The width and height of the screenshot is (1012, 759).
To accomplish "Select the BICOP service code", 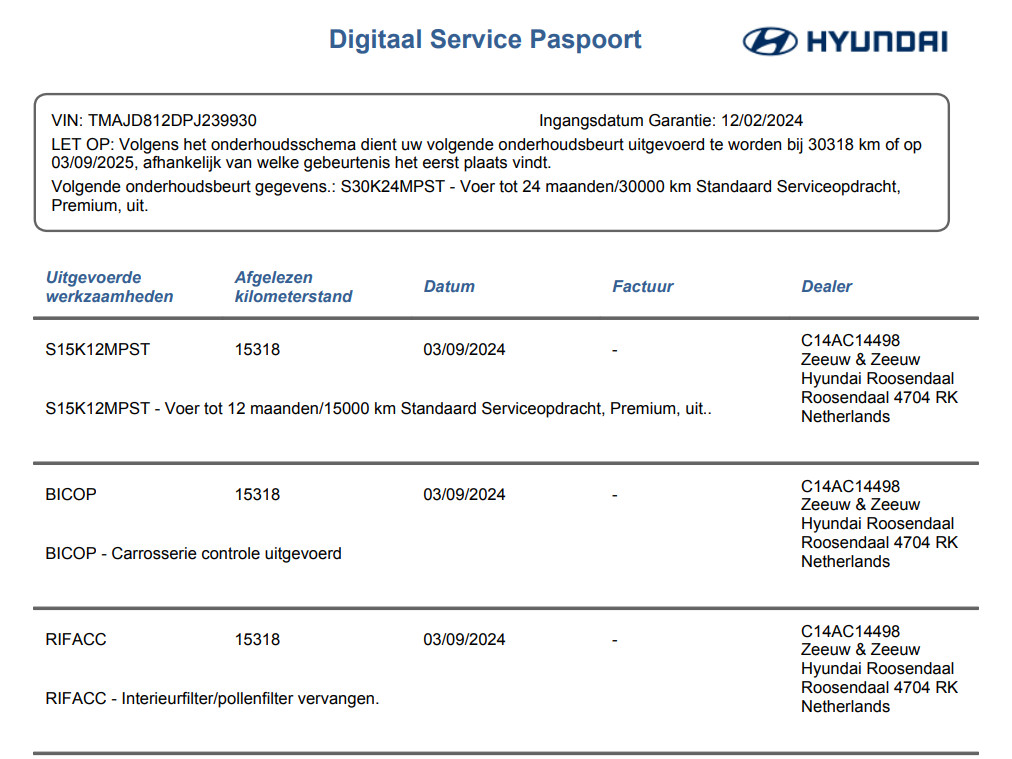I will pyautogui.click(x=71, y=495).
